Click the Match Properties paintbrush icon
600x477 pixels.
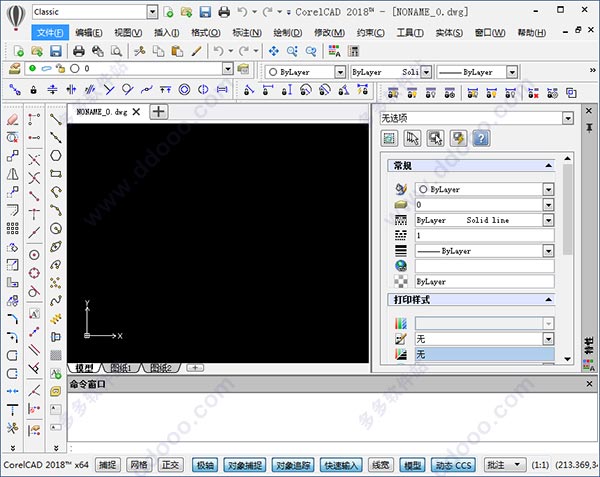[196, 51]
